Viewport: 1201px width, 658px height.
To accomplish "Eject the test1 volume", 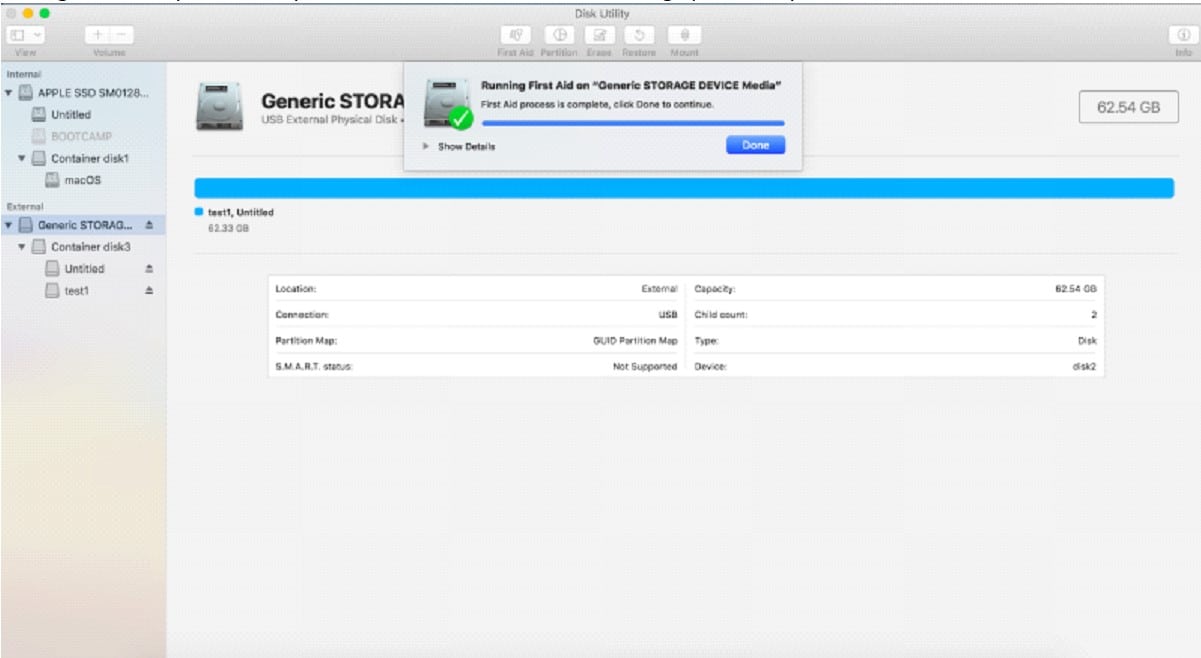I will 149,287.
